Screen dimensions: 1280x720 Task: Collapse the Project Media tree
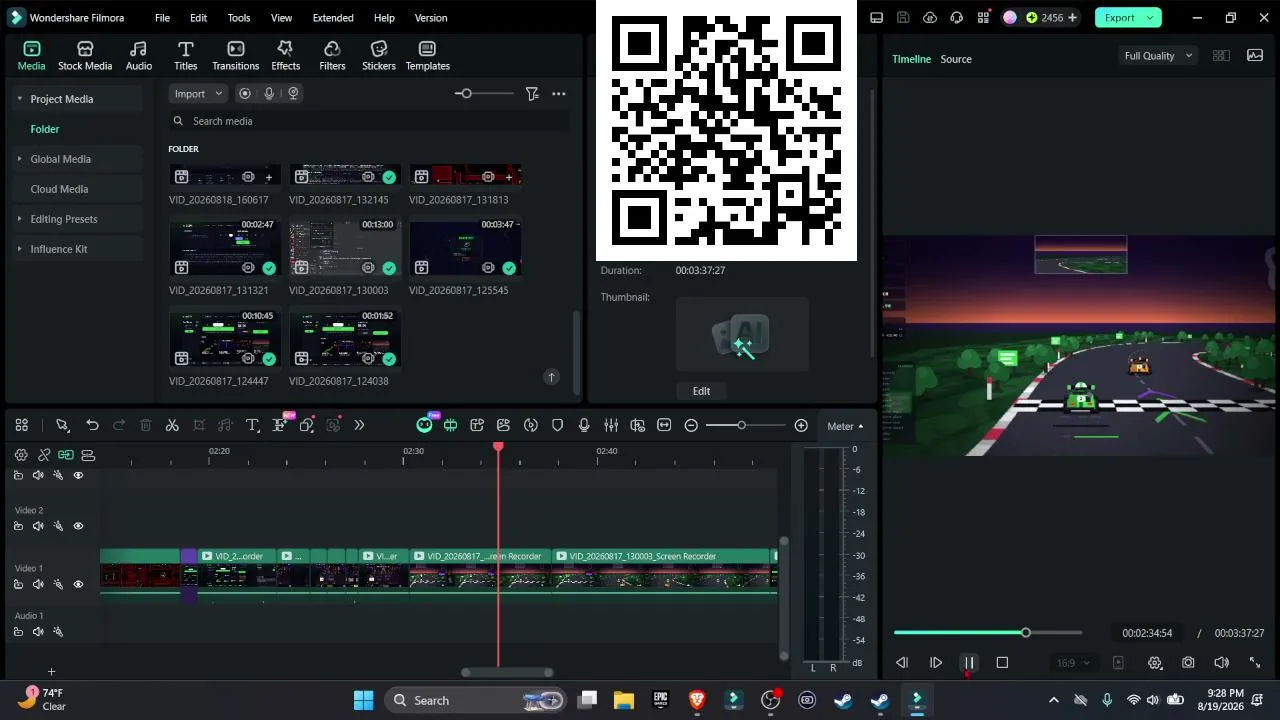[20, 99]
